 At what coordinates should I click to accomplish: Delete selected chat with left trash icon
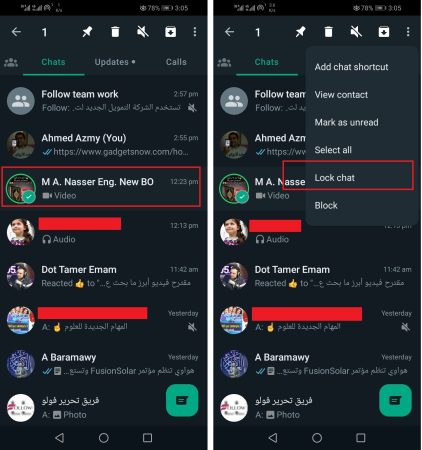tap(115, 32)
